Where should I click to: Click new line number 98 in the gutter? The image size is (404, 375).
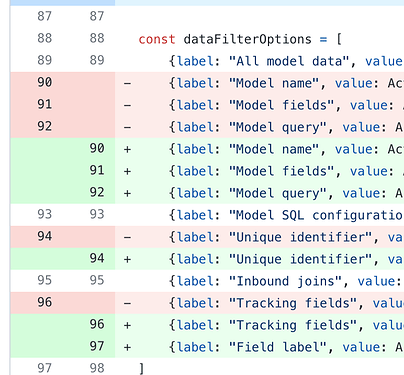coord(97,368)
